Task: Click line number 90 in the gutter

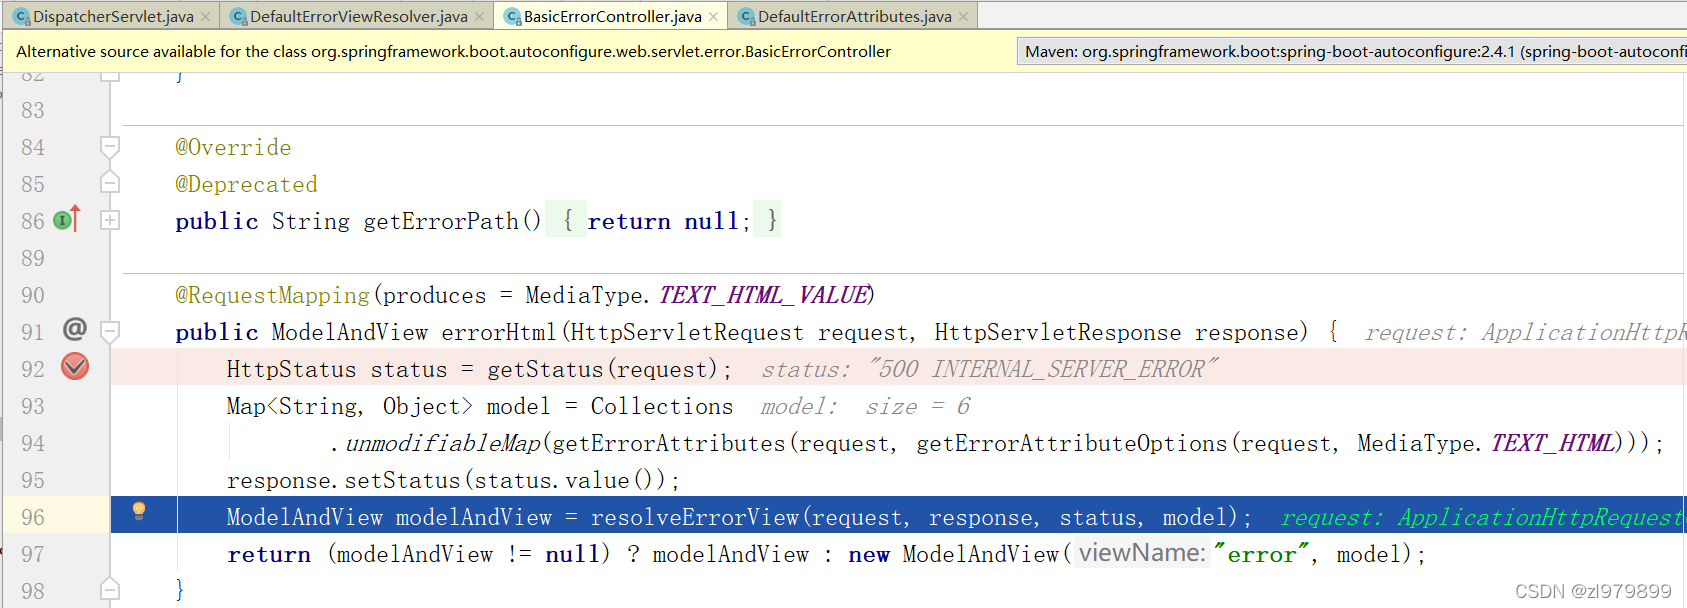Action: 33,295
